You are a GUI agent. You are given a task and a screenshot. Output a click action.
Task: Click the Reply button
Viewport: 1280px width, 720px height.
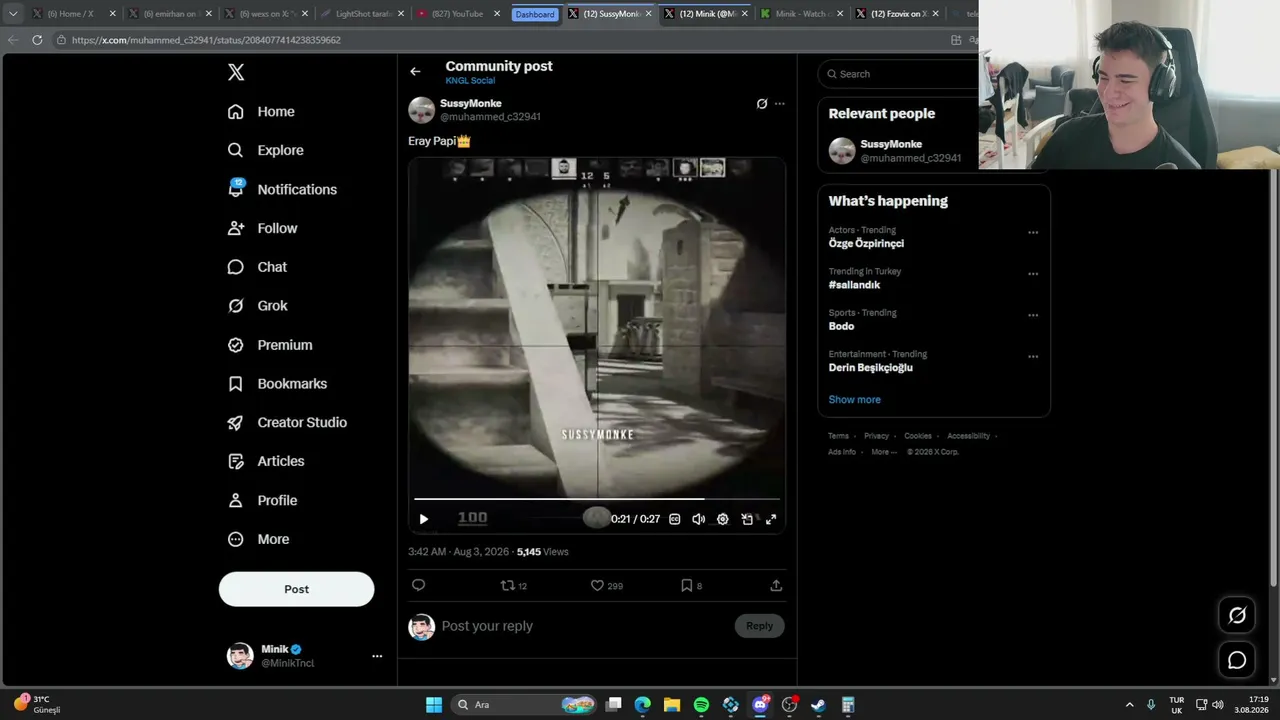click(x=759, y=626)
